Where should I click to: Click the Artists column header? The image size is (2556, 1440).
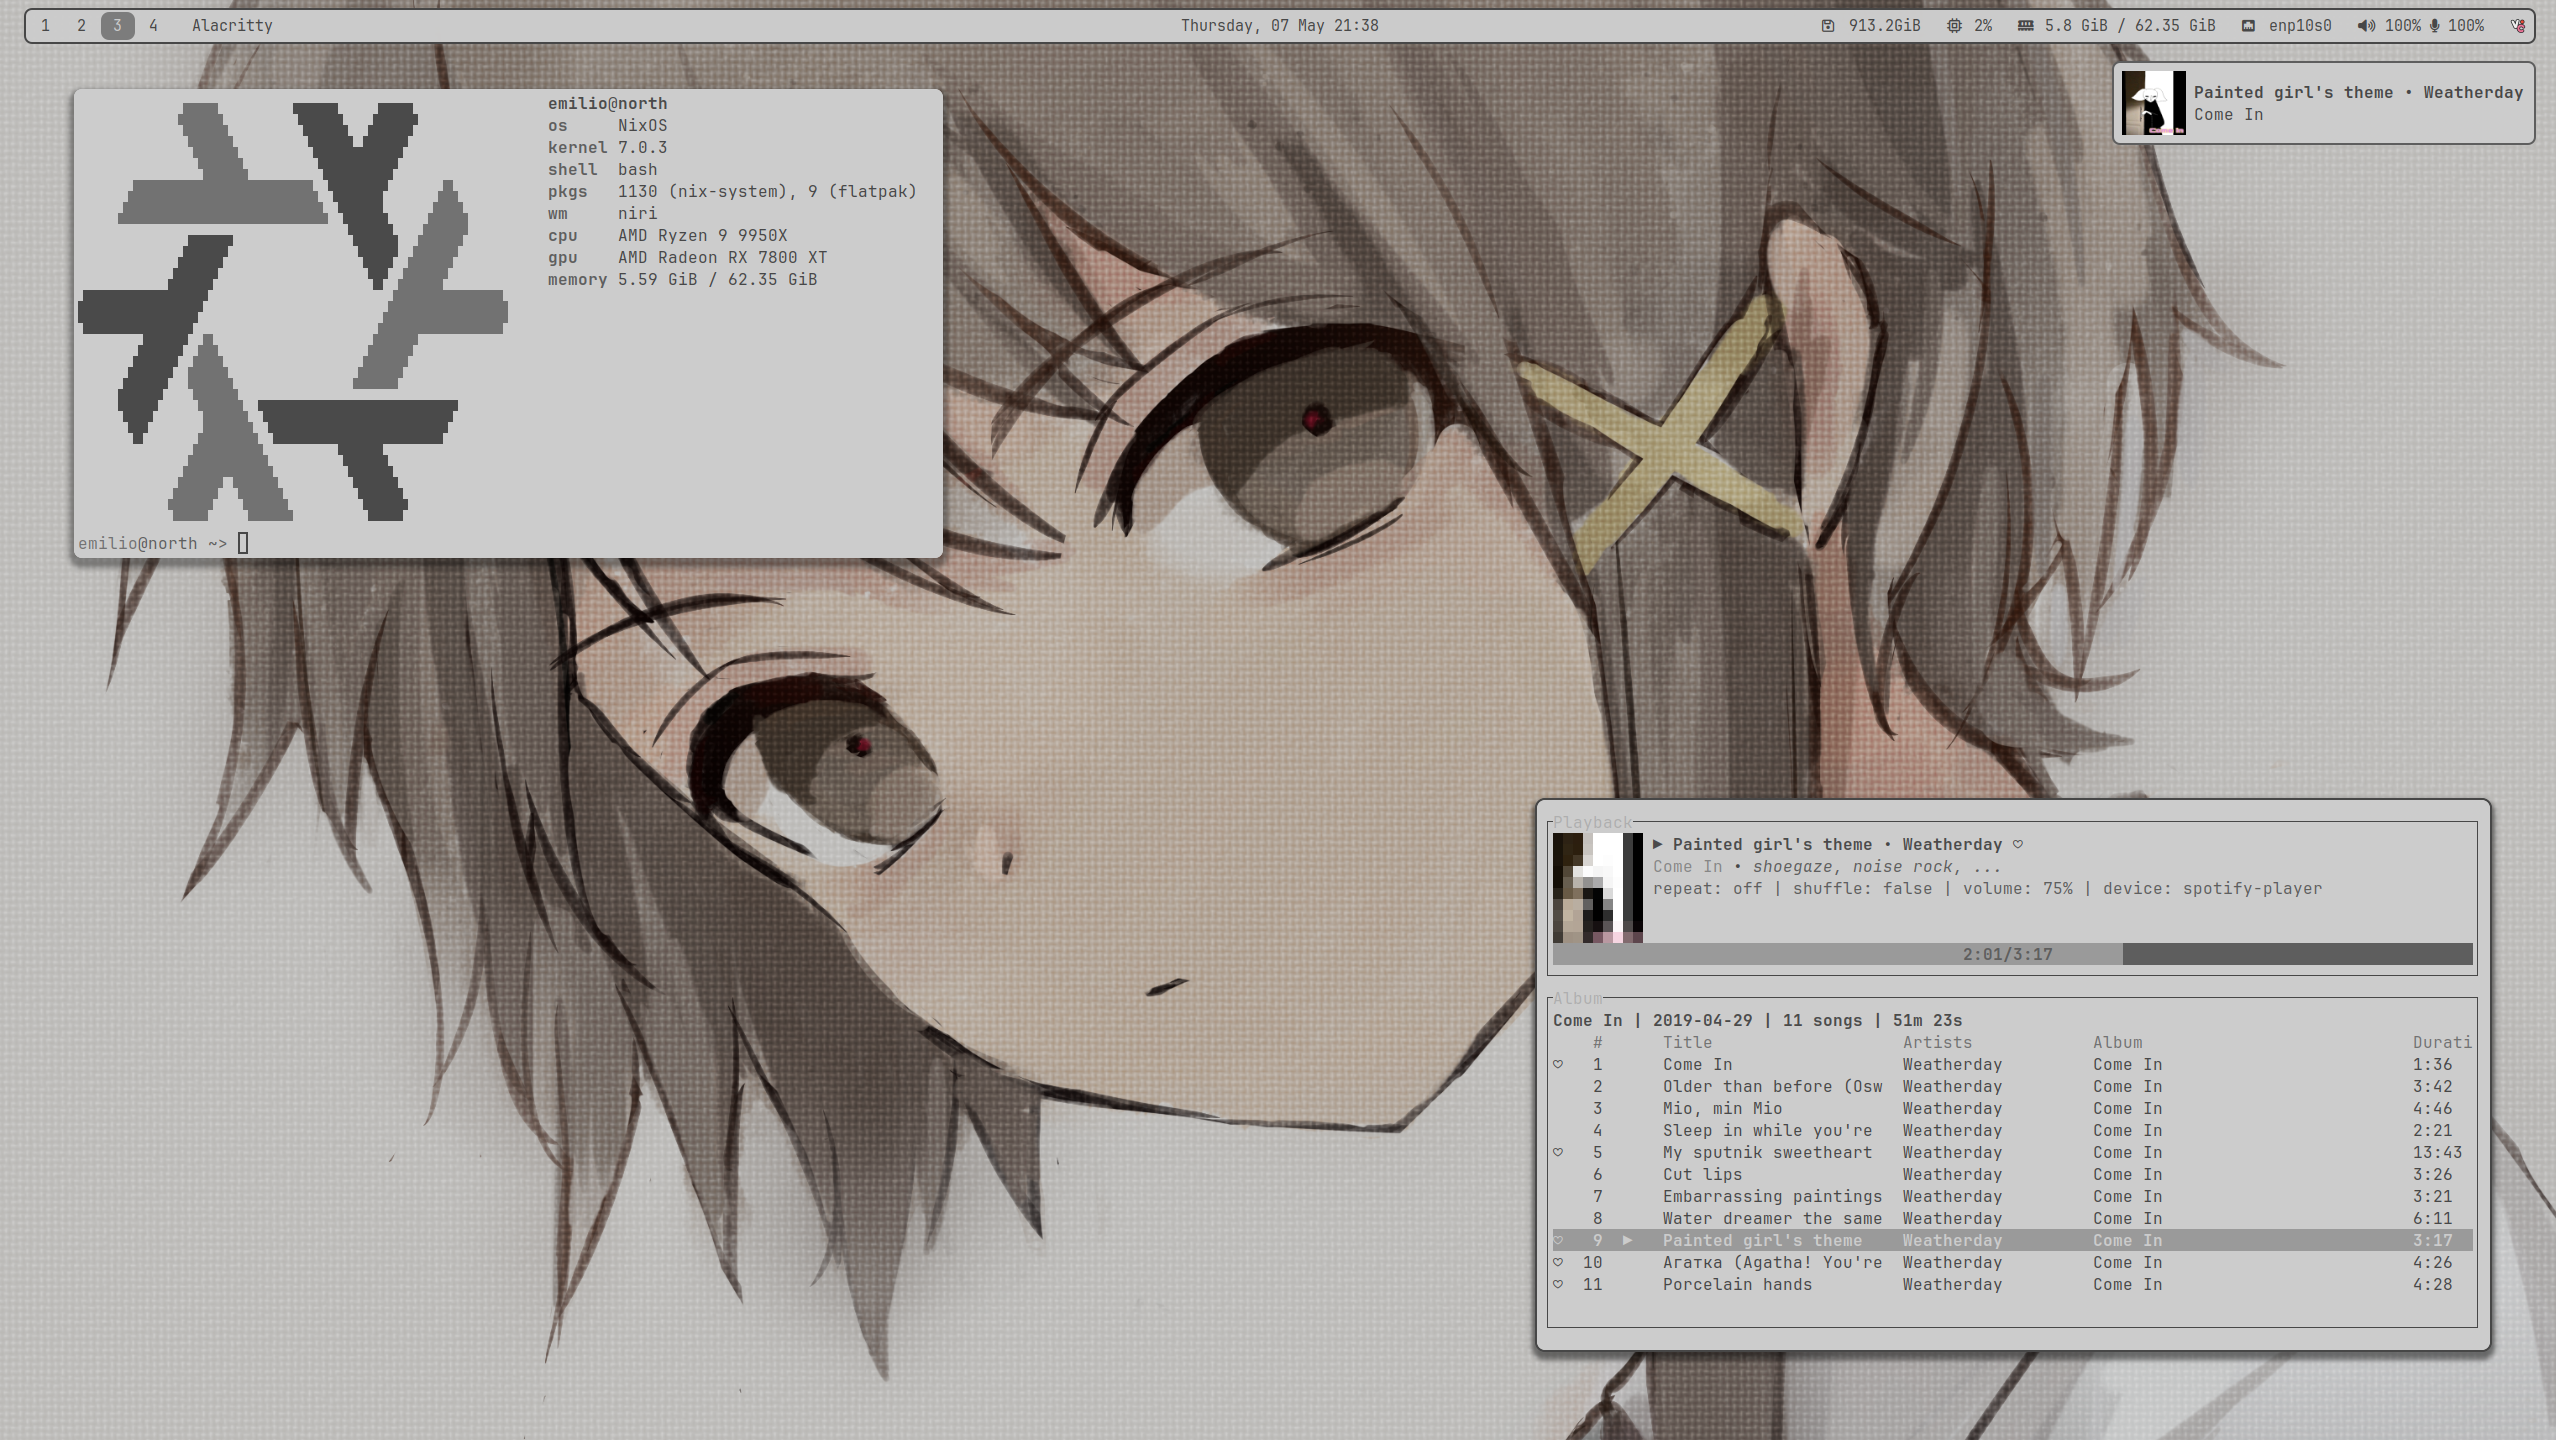pos(1938,1043)
